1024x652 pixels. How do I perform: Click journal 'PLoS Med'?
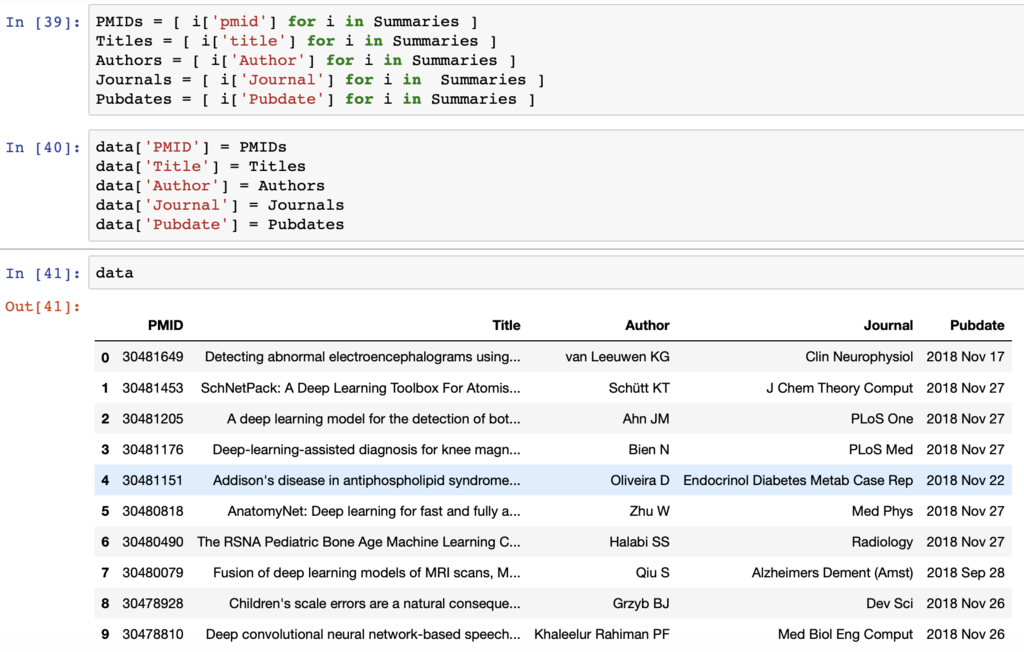880,449
